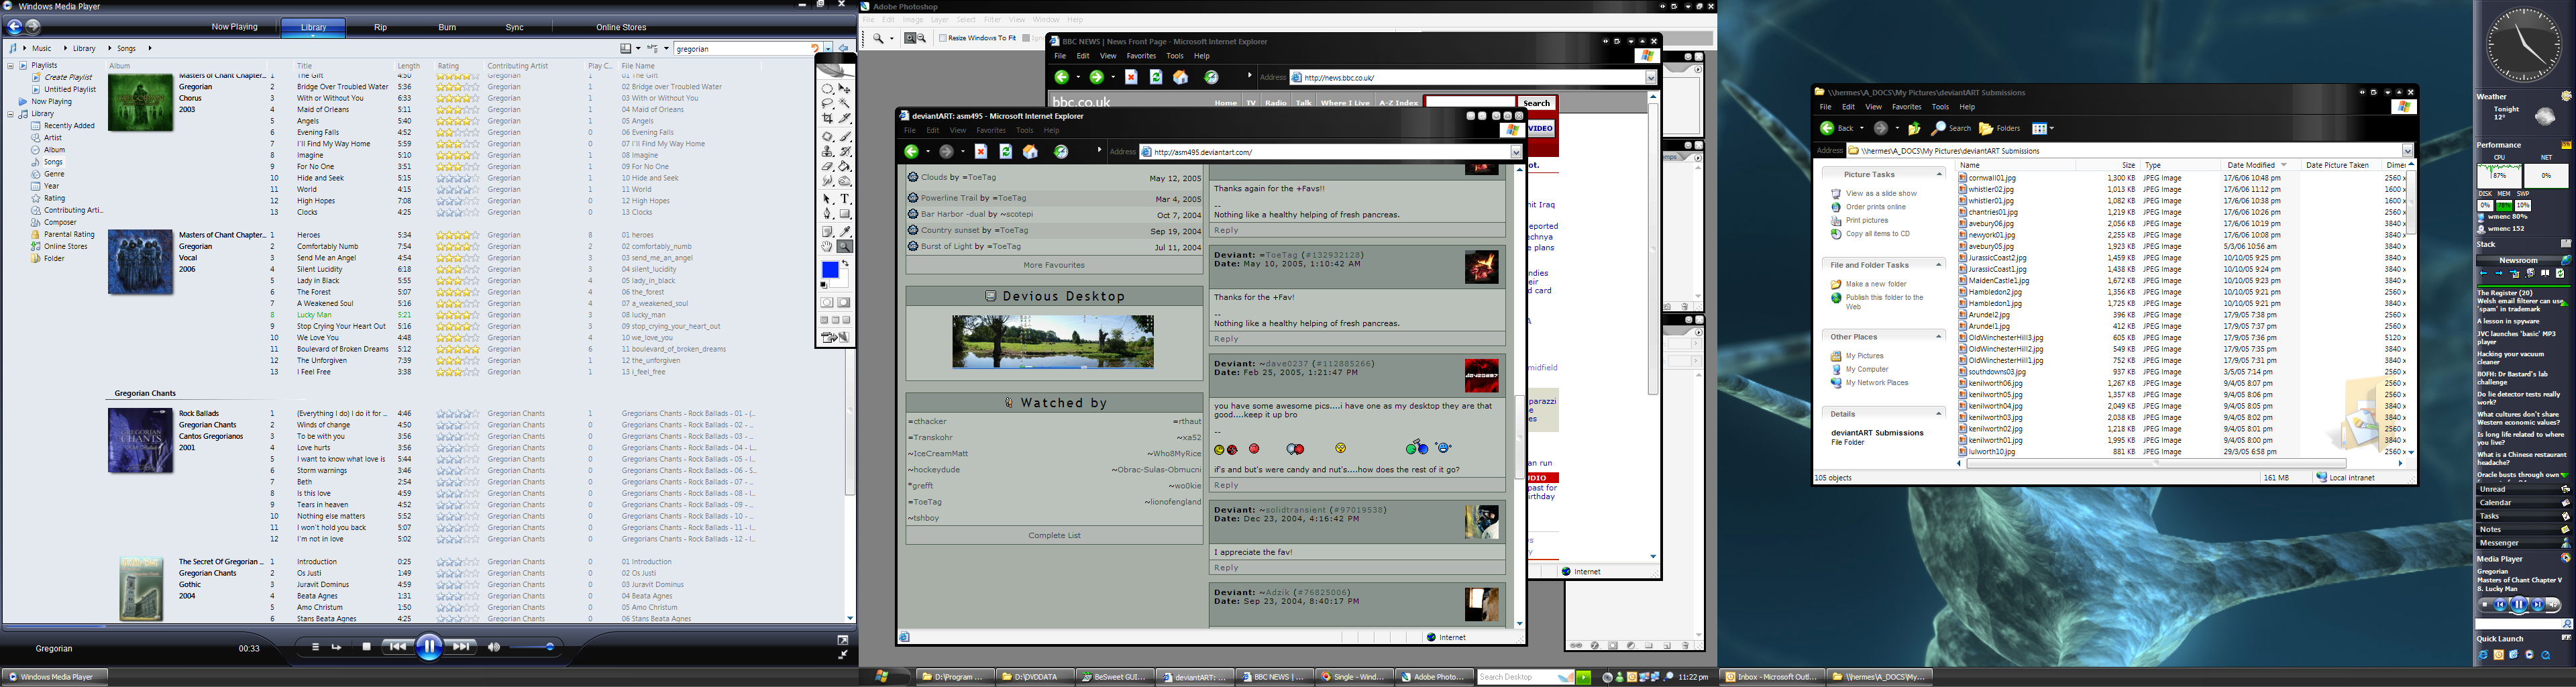
Task: Open Favorites menu in Explorer window
Action: (1906, 107)
